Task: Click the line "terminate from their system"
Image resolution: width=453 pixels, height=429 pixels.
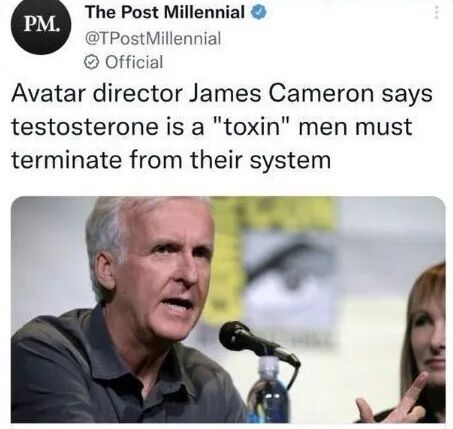Action: [x=171, y=160]
